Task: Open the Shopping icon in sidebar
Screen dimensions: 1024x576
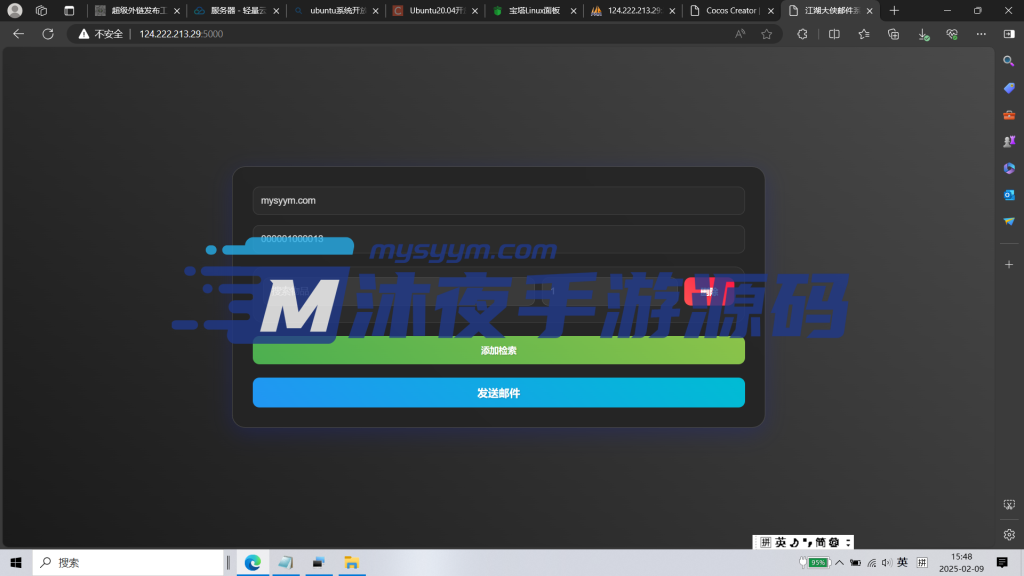Action: (1009, 87)
